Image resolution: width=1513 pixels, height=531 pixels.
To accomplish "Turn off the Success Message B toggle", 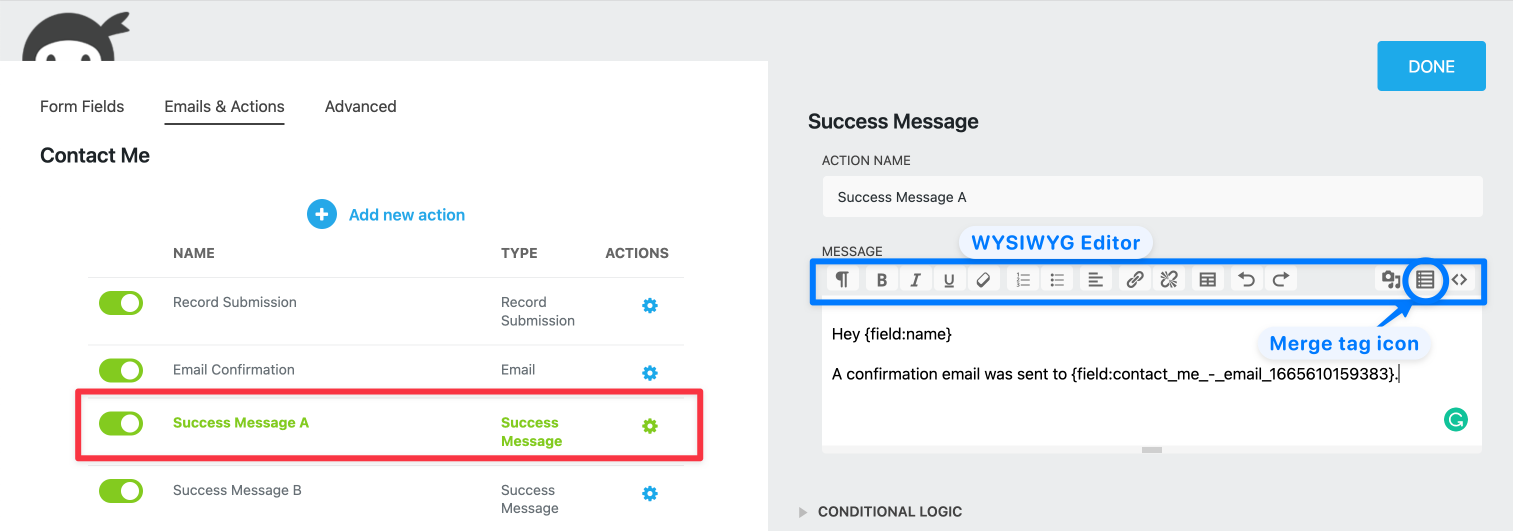I will [x=121, y=491].
